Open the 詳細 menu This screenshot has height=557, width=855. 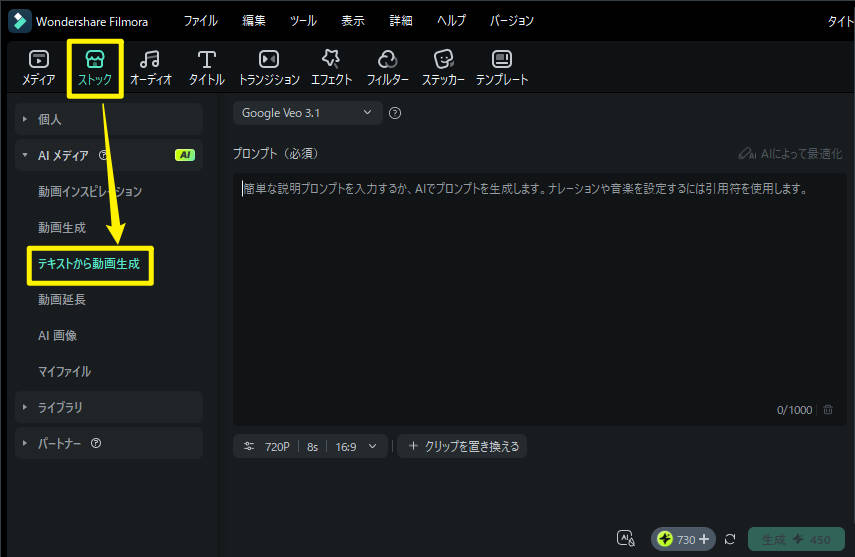coord(401,21)
